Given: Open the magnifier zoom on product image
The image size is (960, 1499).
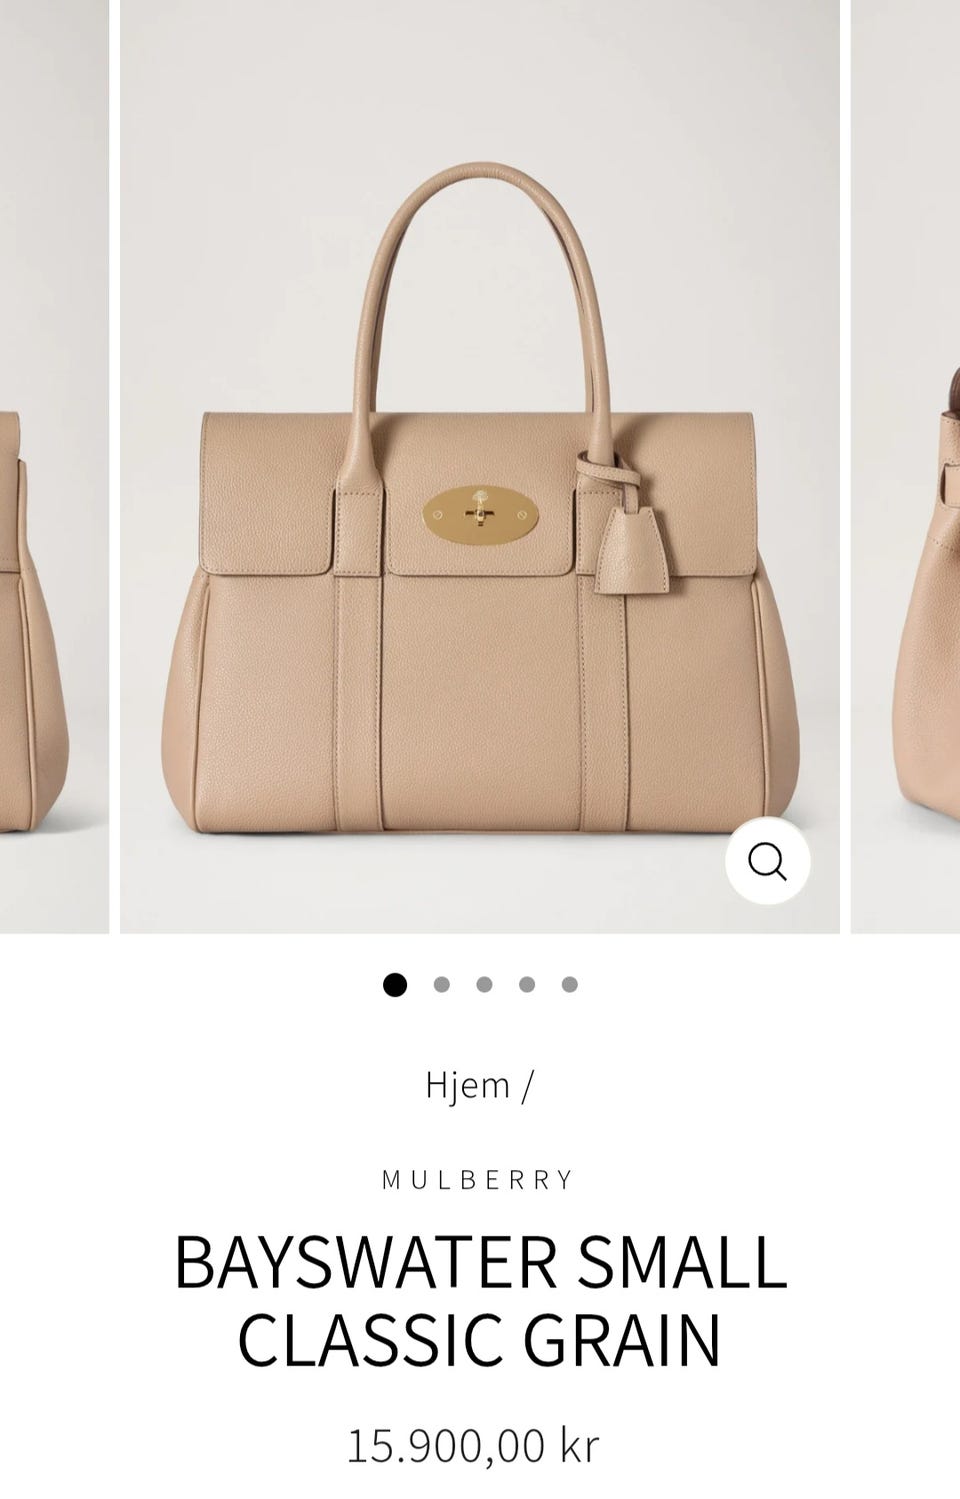Looking at the screenshot, I should (767, 861).
